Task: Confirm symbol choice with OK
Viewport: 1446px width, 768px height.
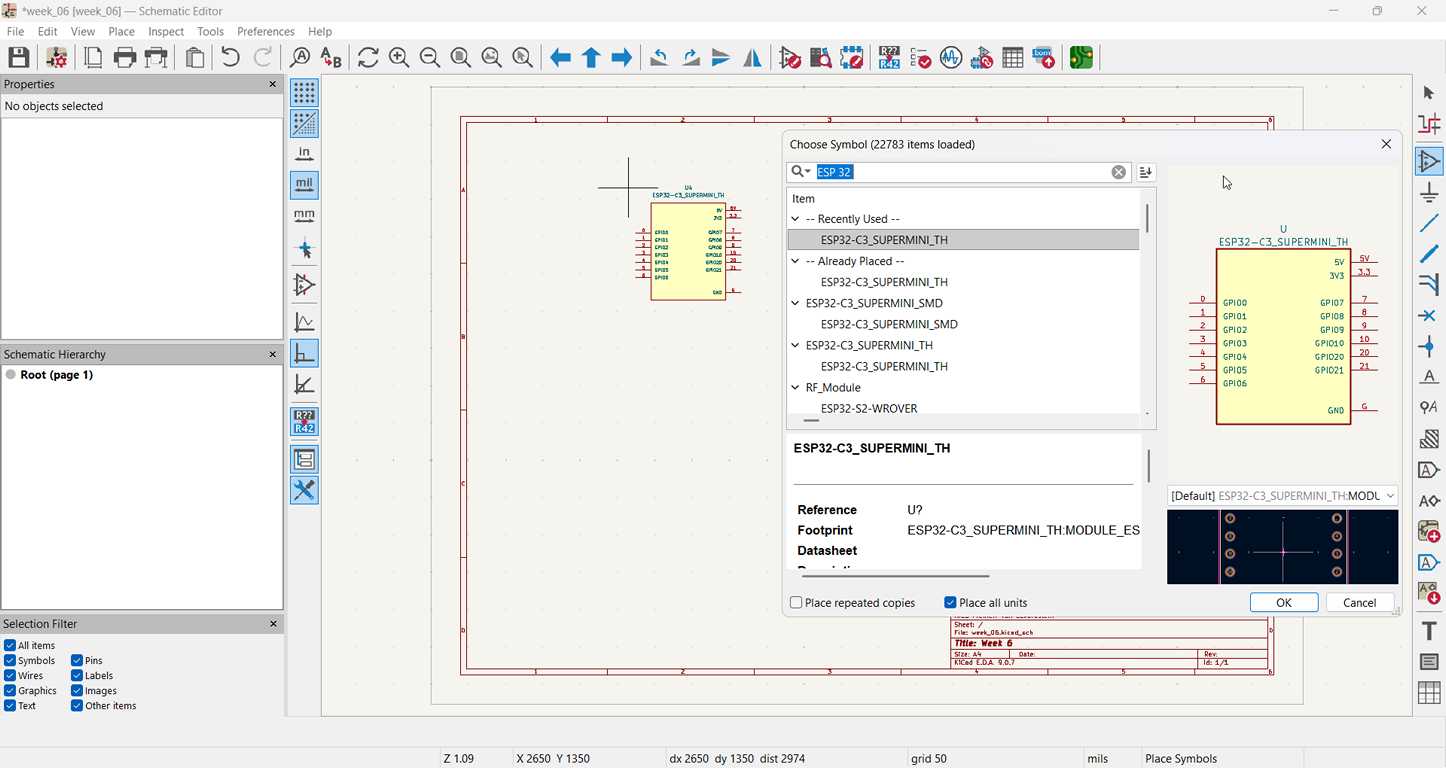Action: coord(1284,602)
